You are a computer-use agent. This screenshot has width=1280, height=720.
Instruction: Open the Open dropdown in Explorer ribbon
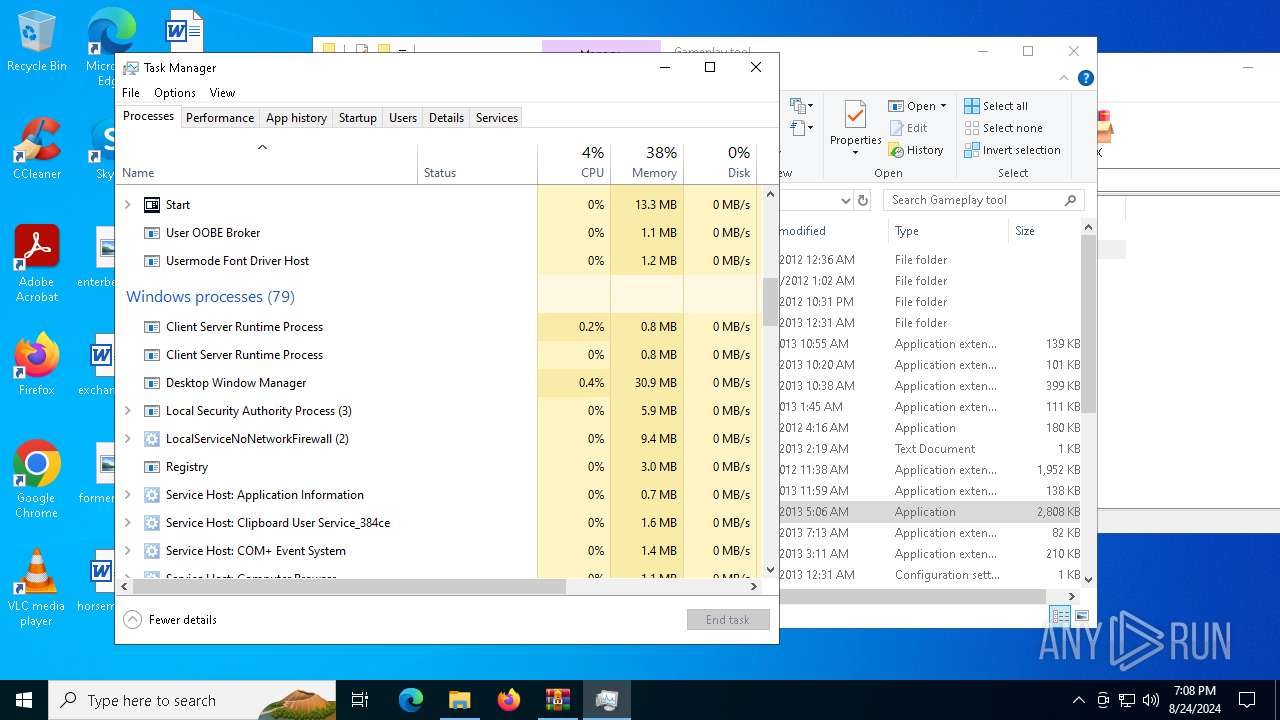tap(917, 106)
